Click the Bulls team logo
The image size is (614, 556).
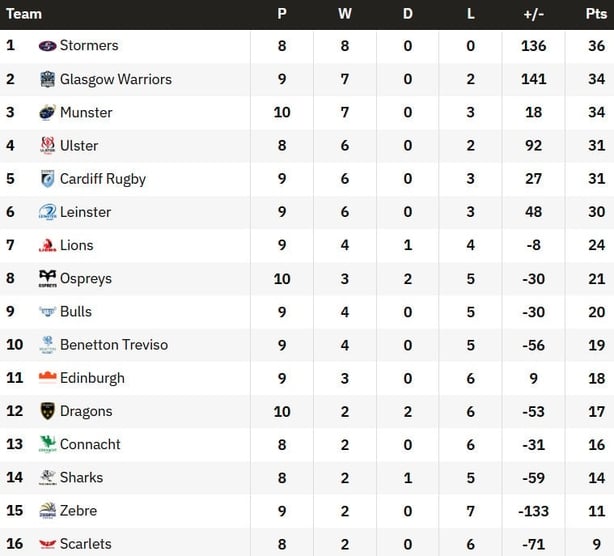pyautogui.click(x=47, y=312)
